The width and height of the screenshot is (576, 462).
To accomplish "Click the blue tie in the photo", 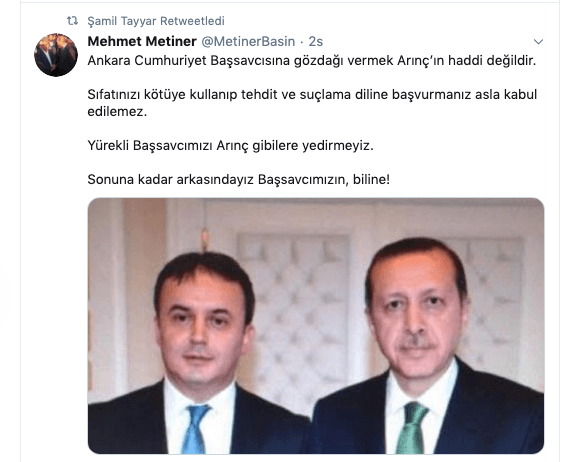I will pos(195,429).
